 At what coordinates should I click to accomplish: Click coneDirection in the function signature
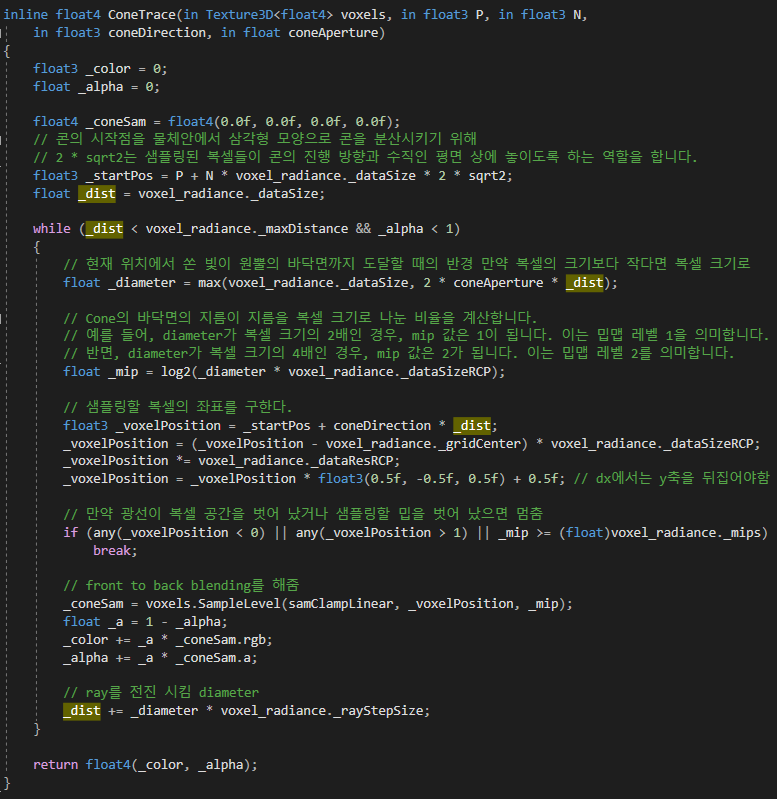coord(156,33)
